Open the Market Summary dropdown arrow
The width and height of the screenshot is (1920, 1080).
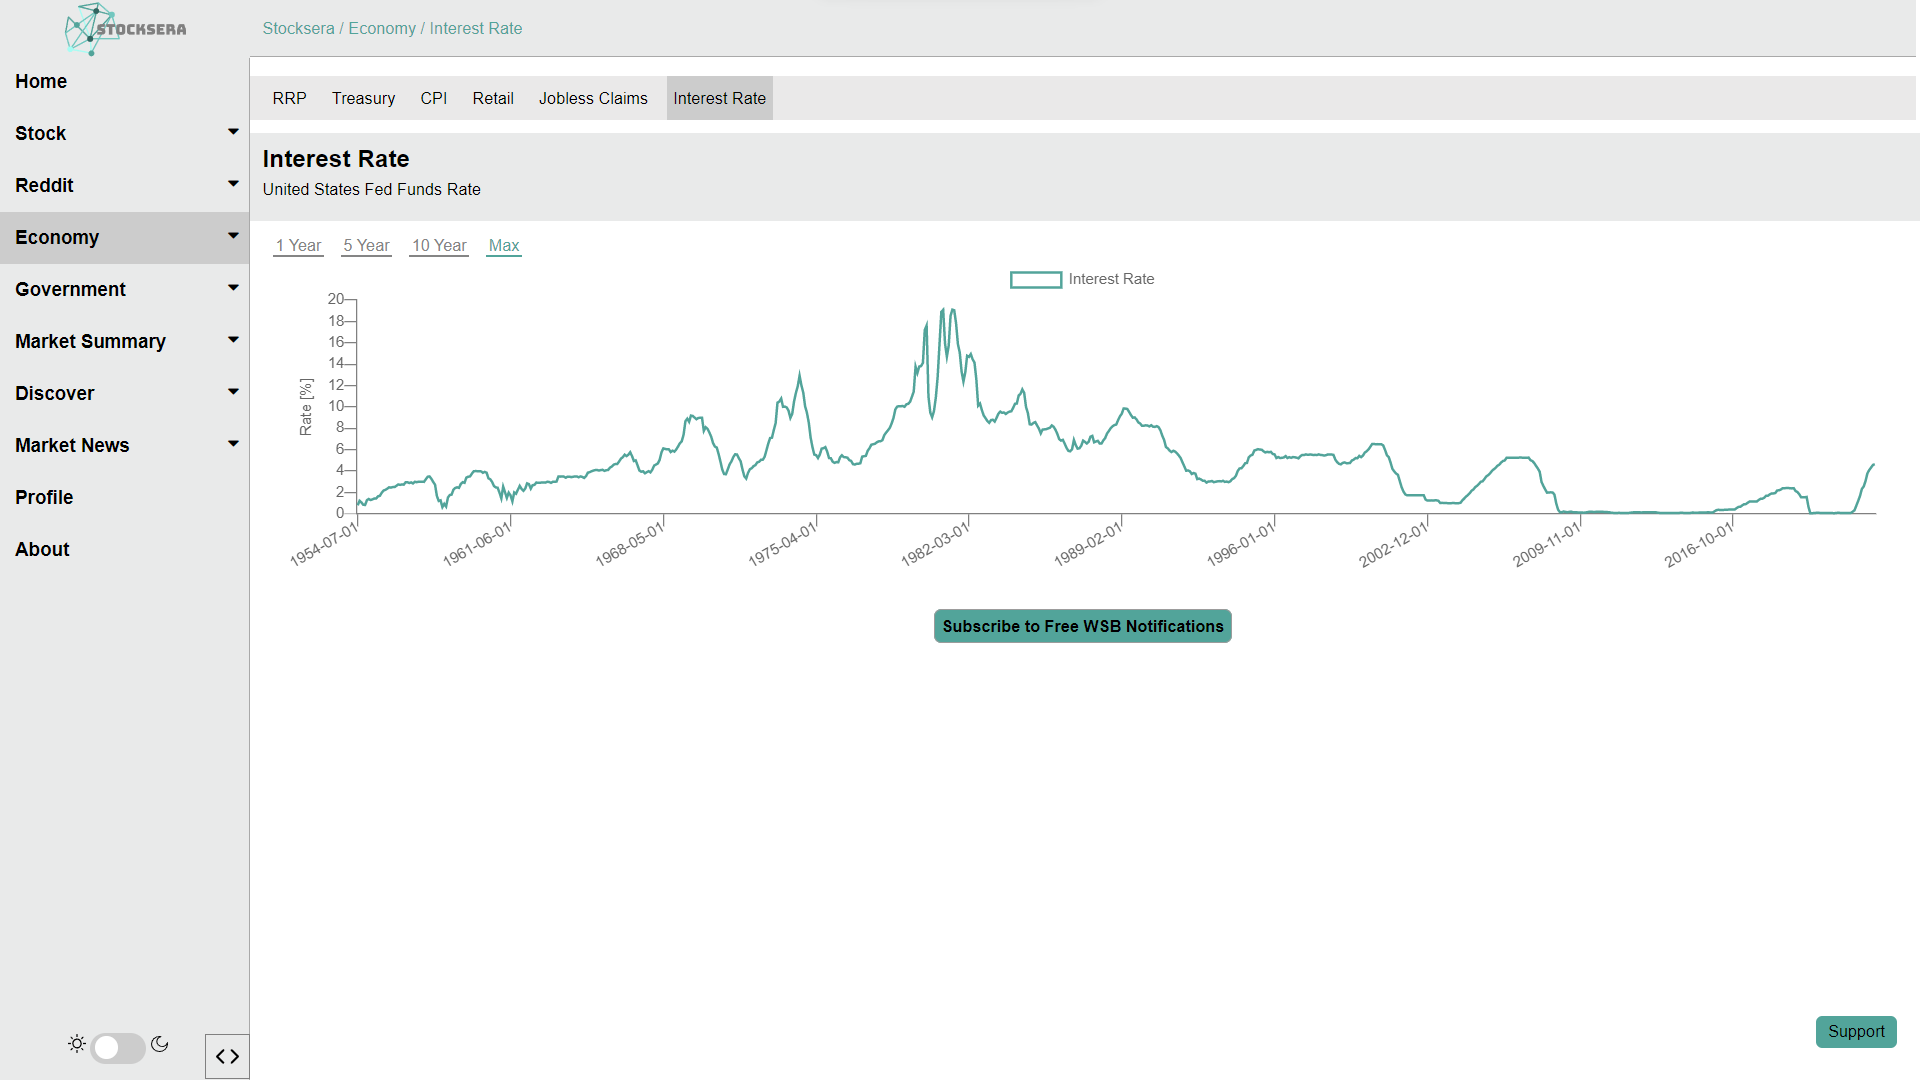pos(233,340)
